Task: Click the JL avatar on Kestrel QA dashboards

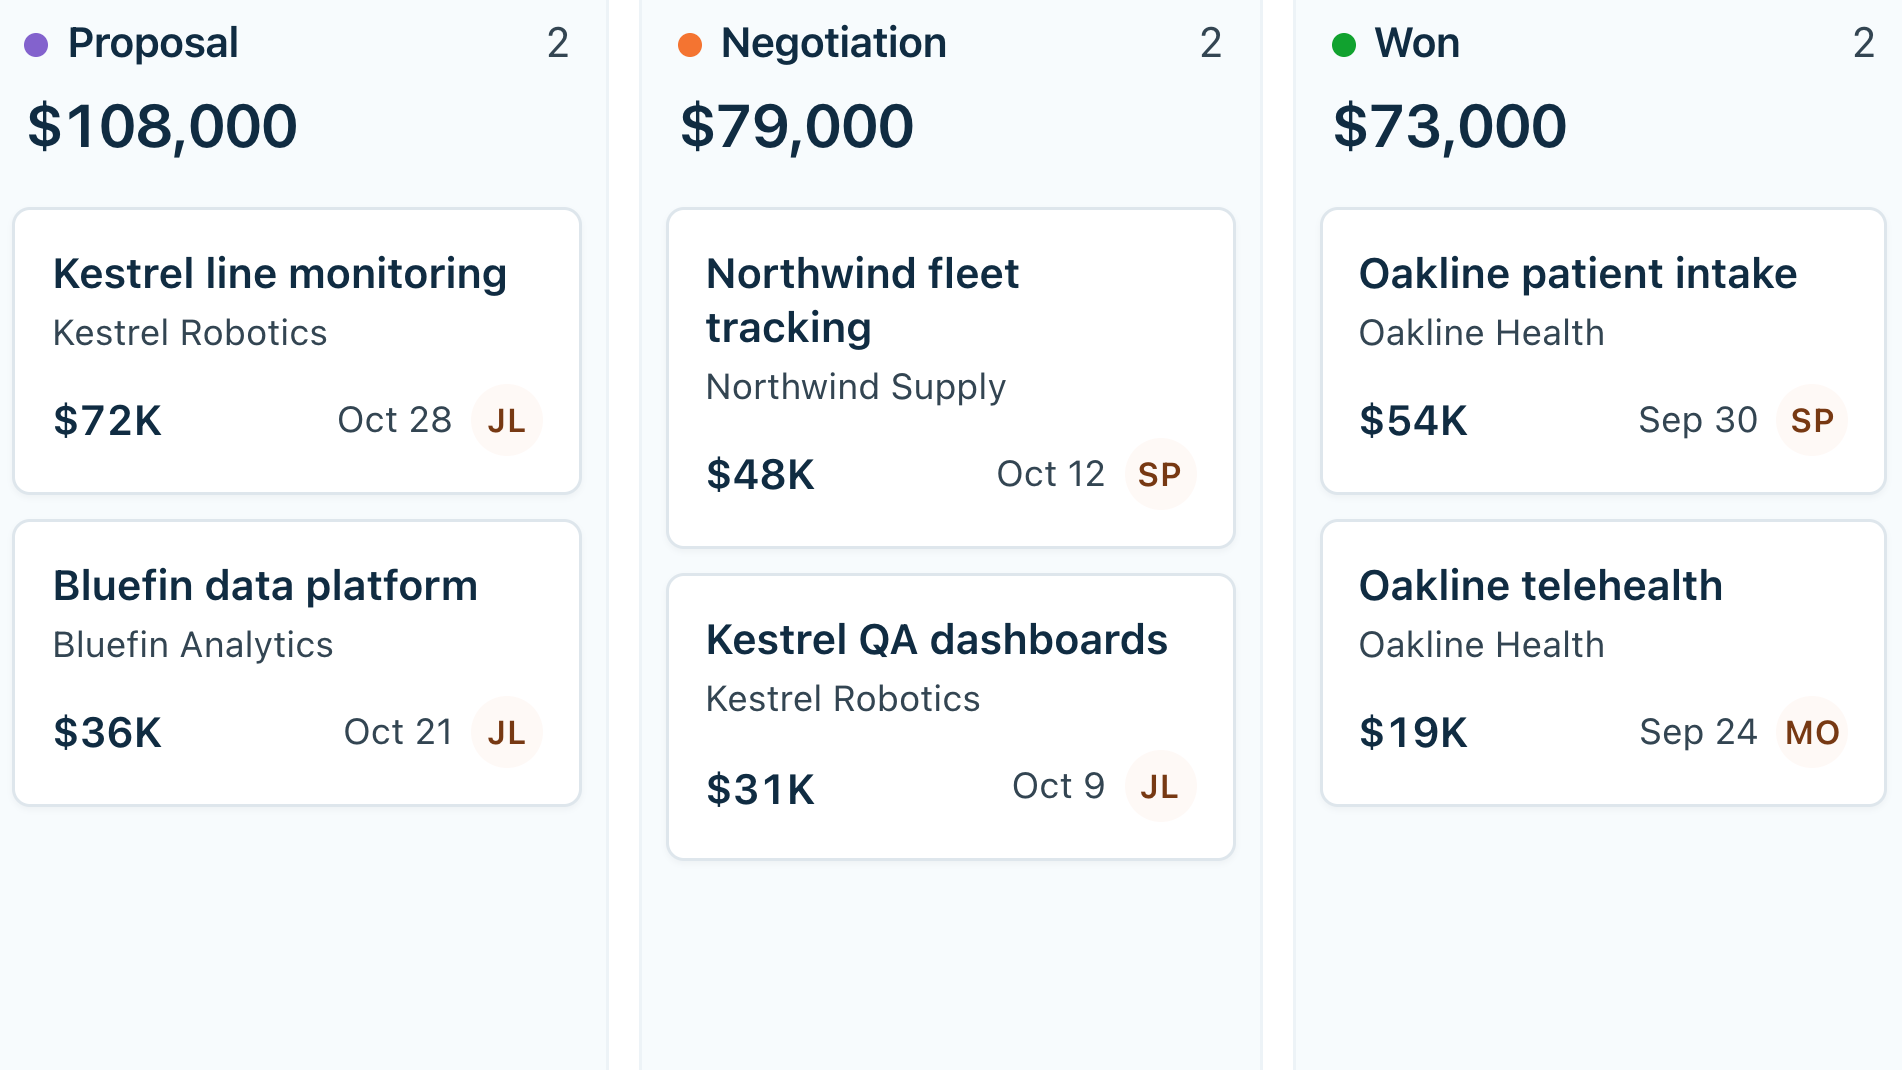Action: [1160, 786]
